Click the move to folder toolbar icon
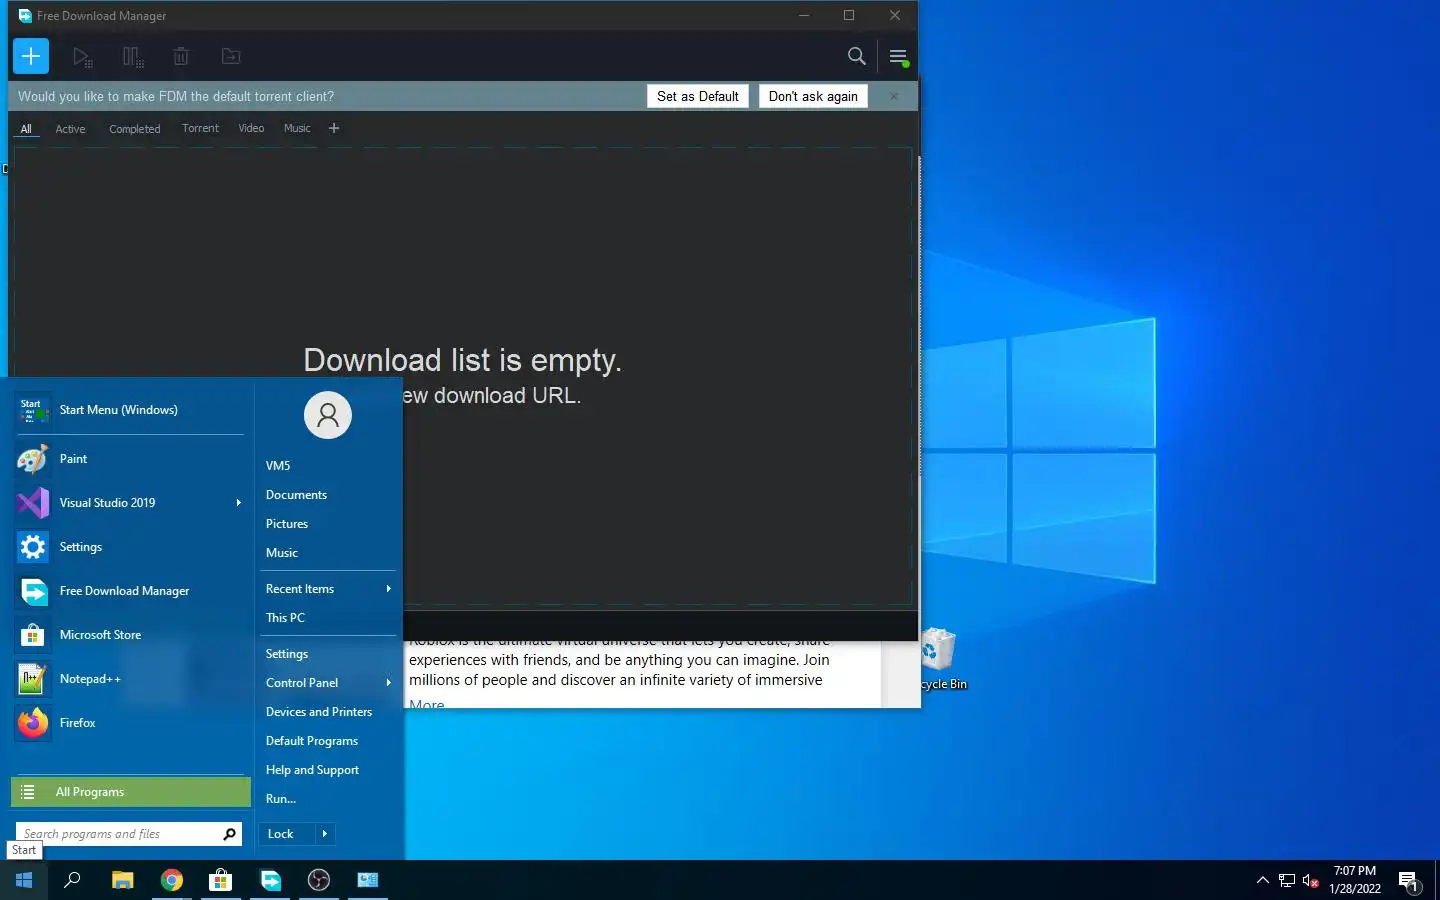The height and width of the screenshot is (900, 1440). 231,57
